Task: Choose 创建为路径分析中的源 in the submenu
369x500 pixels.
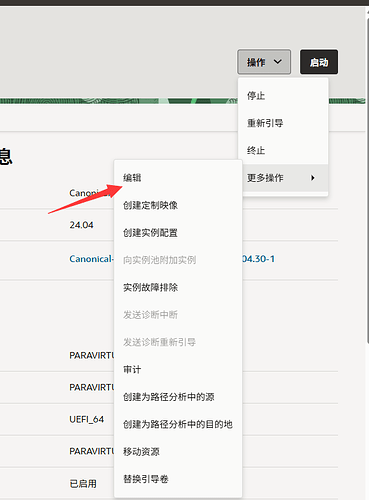Action: 178,397
